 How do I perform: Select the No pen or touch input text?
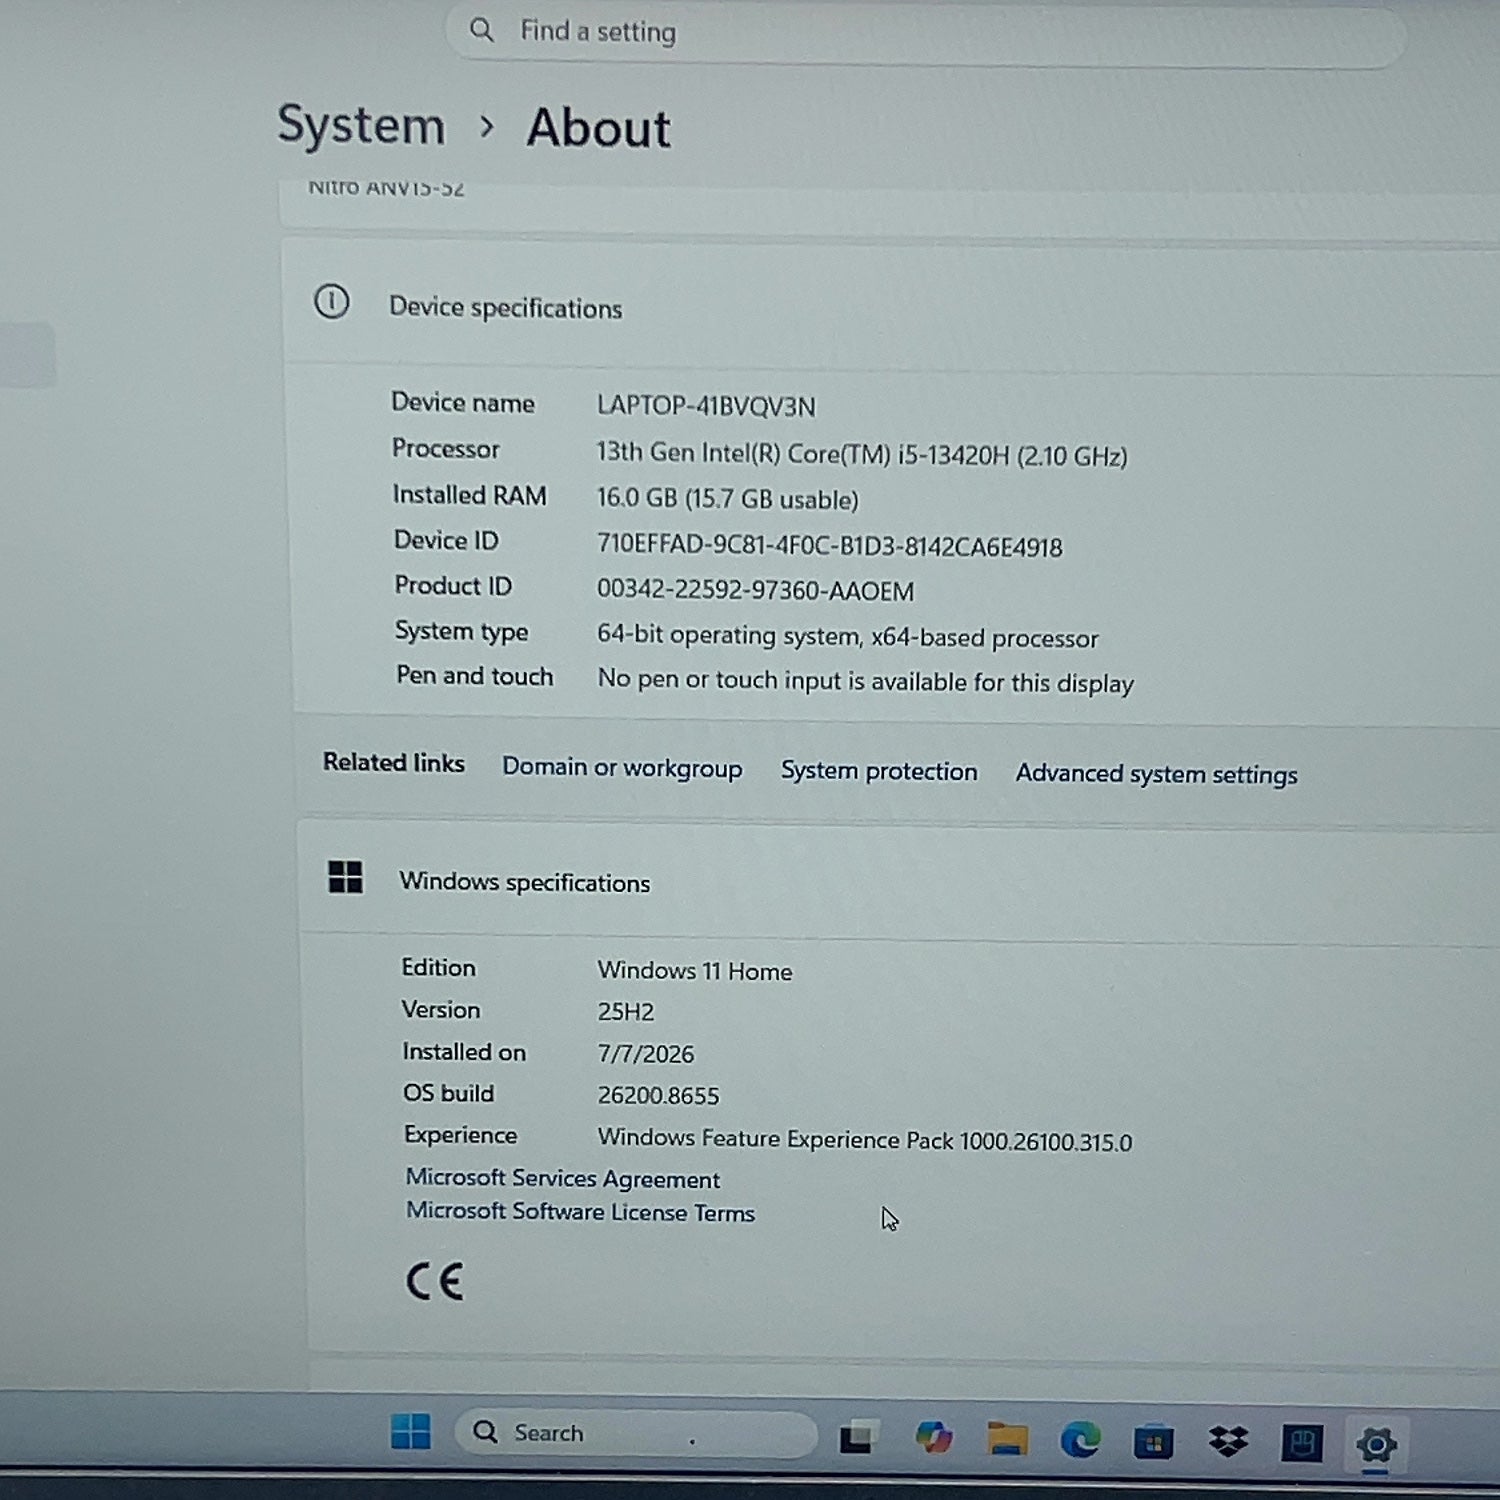(865, 681)
